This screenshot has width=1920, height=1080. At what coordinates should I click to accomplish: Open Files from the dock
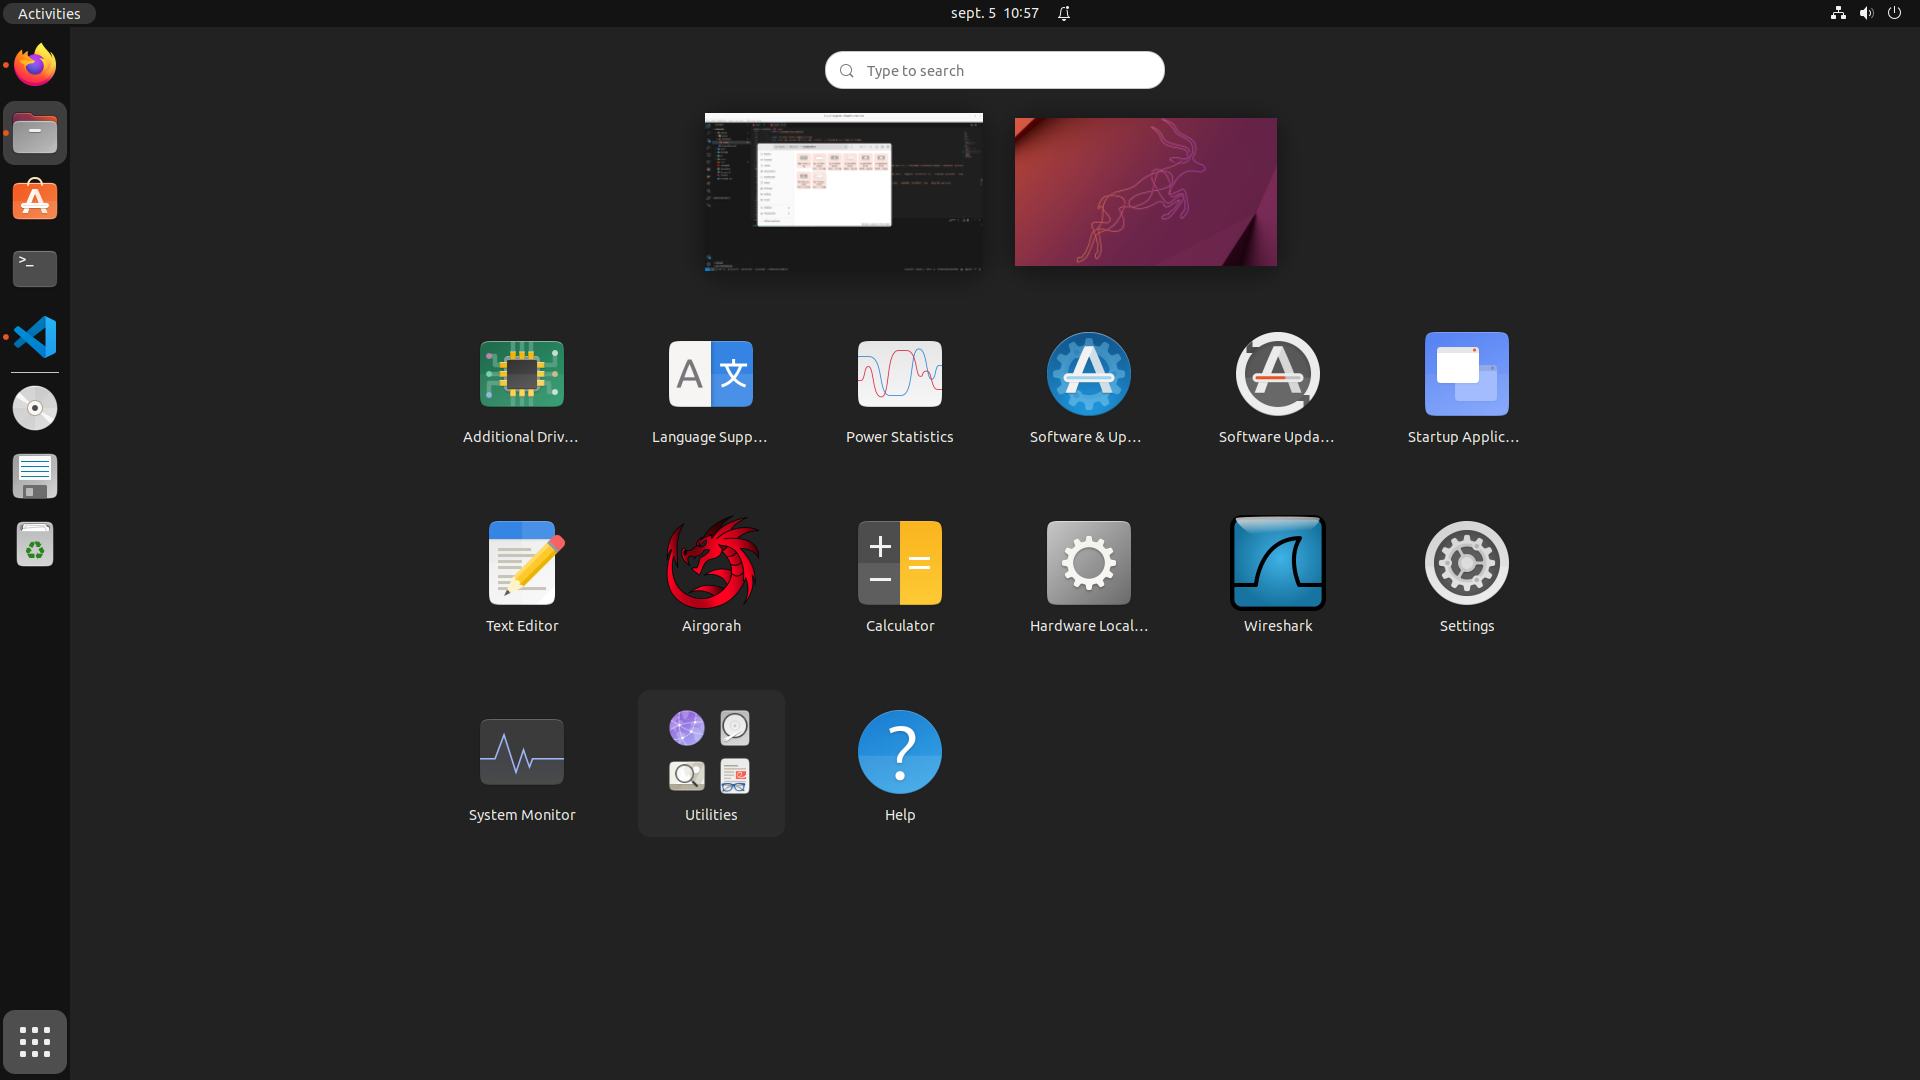point(35,133)
